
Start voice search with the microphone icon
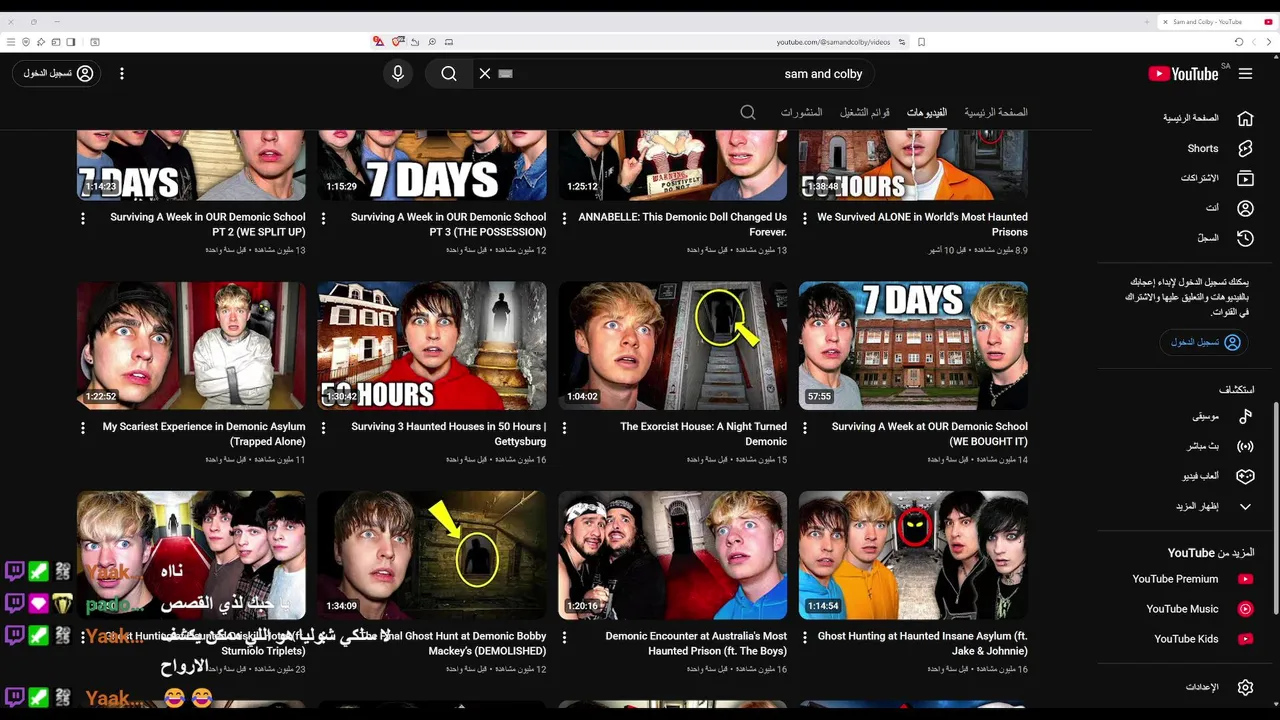(x=398, y=74)
